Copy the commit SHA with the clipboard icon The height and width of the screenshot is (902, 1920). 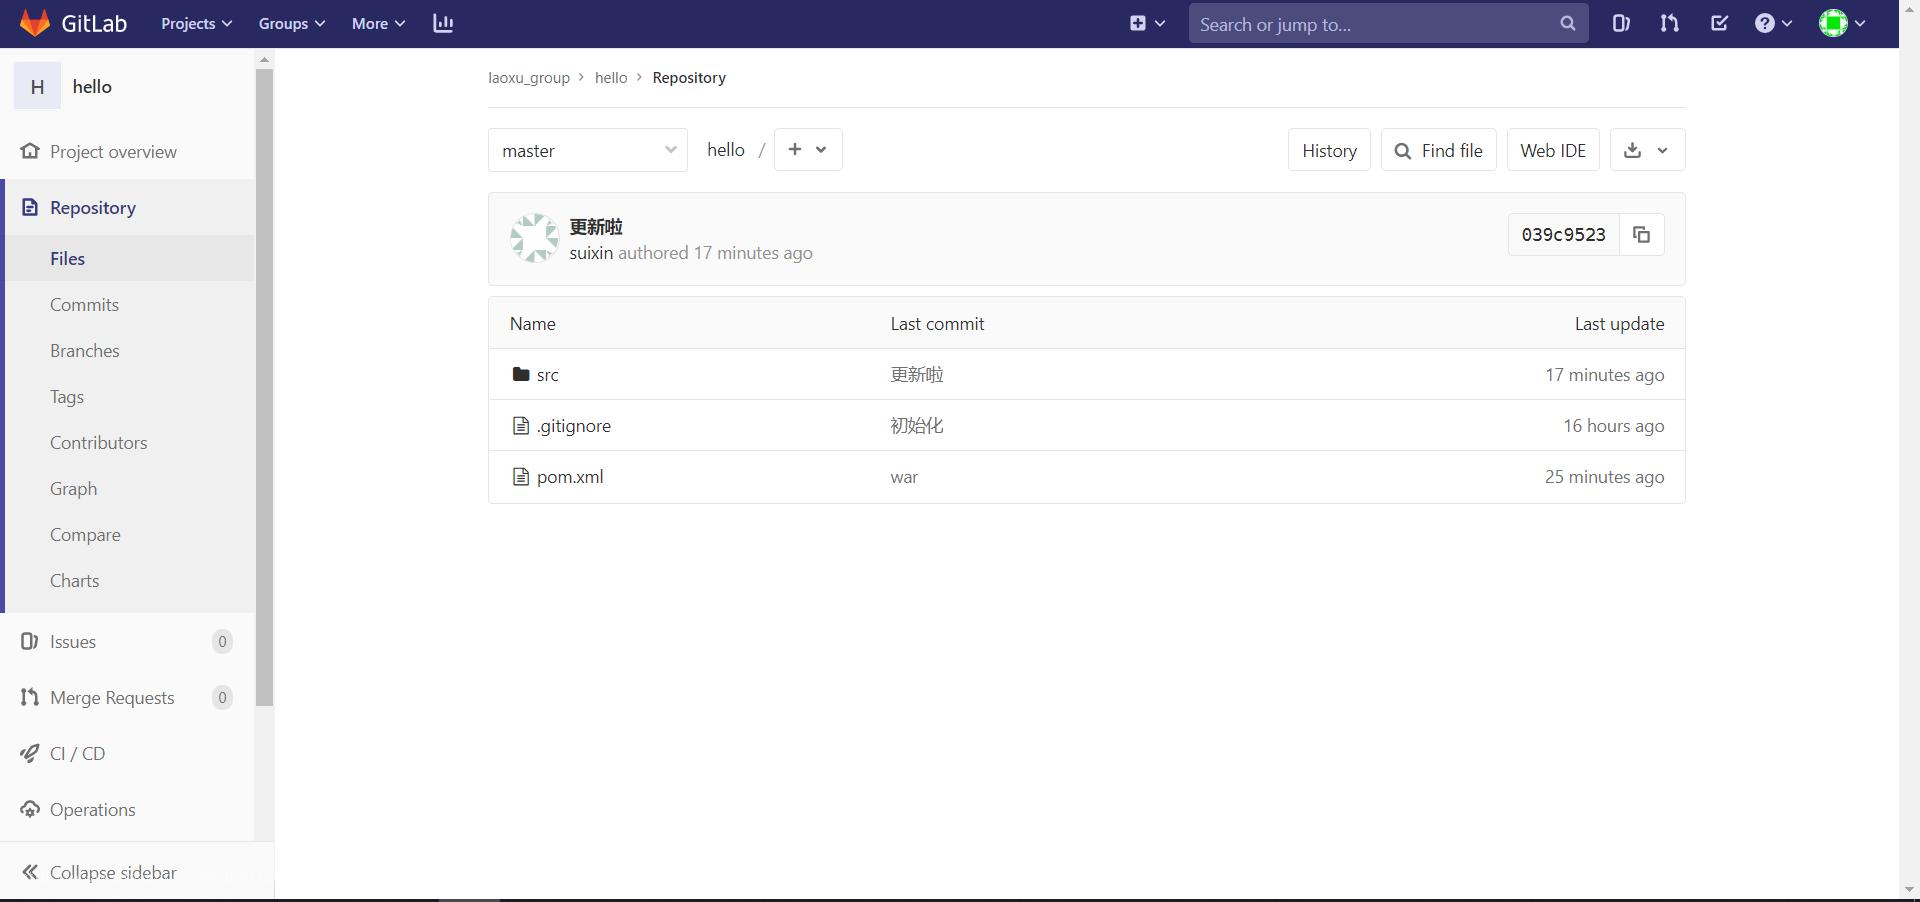click(x=1641, y=235)
